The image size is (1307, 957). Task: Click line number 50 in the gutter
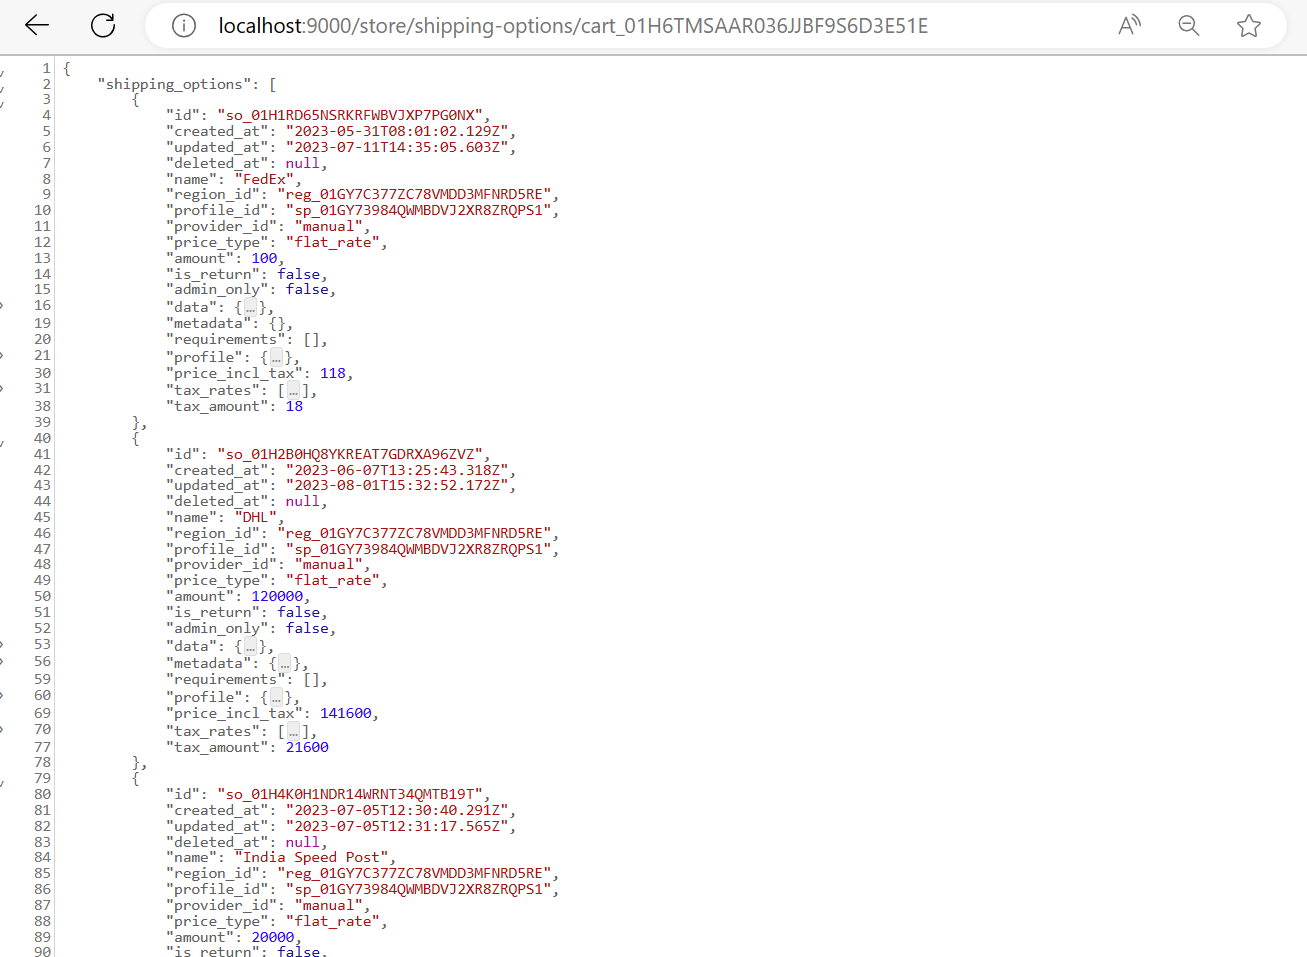(x=42, y=595)
